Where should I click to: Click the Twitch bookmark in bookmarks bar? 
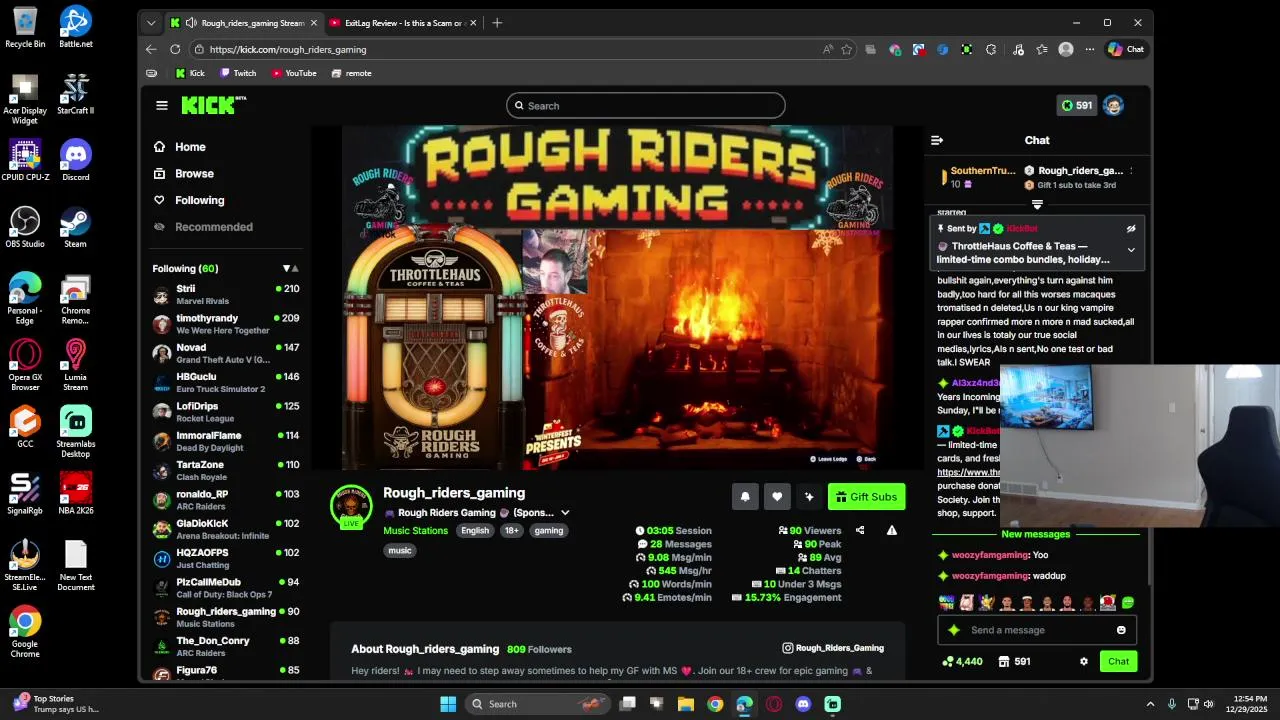click(x=238, y=73)
